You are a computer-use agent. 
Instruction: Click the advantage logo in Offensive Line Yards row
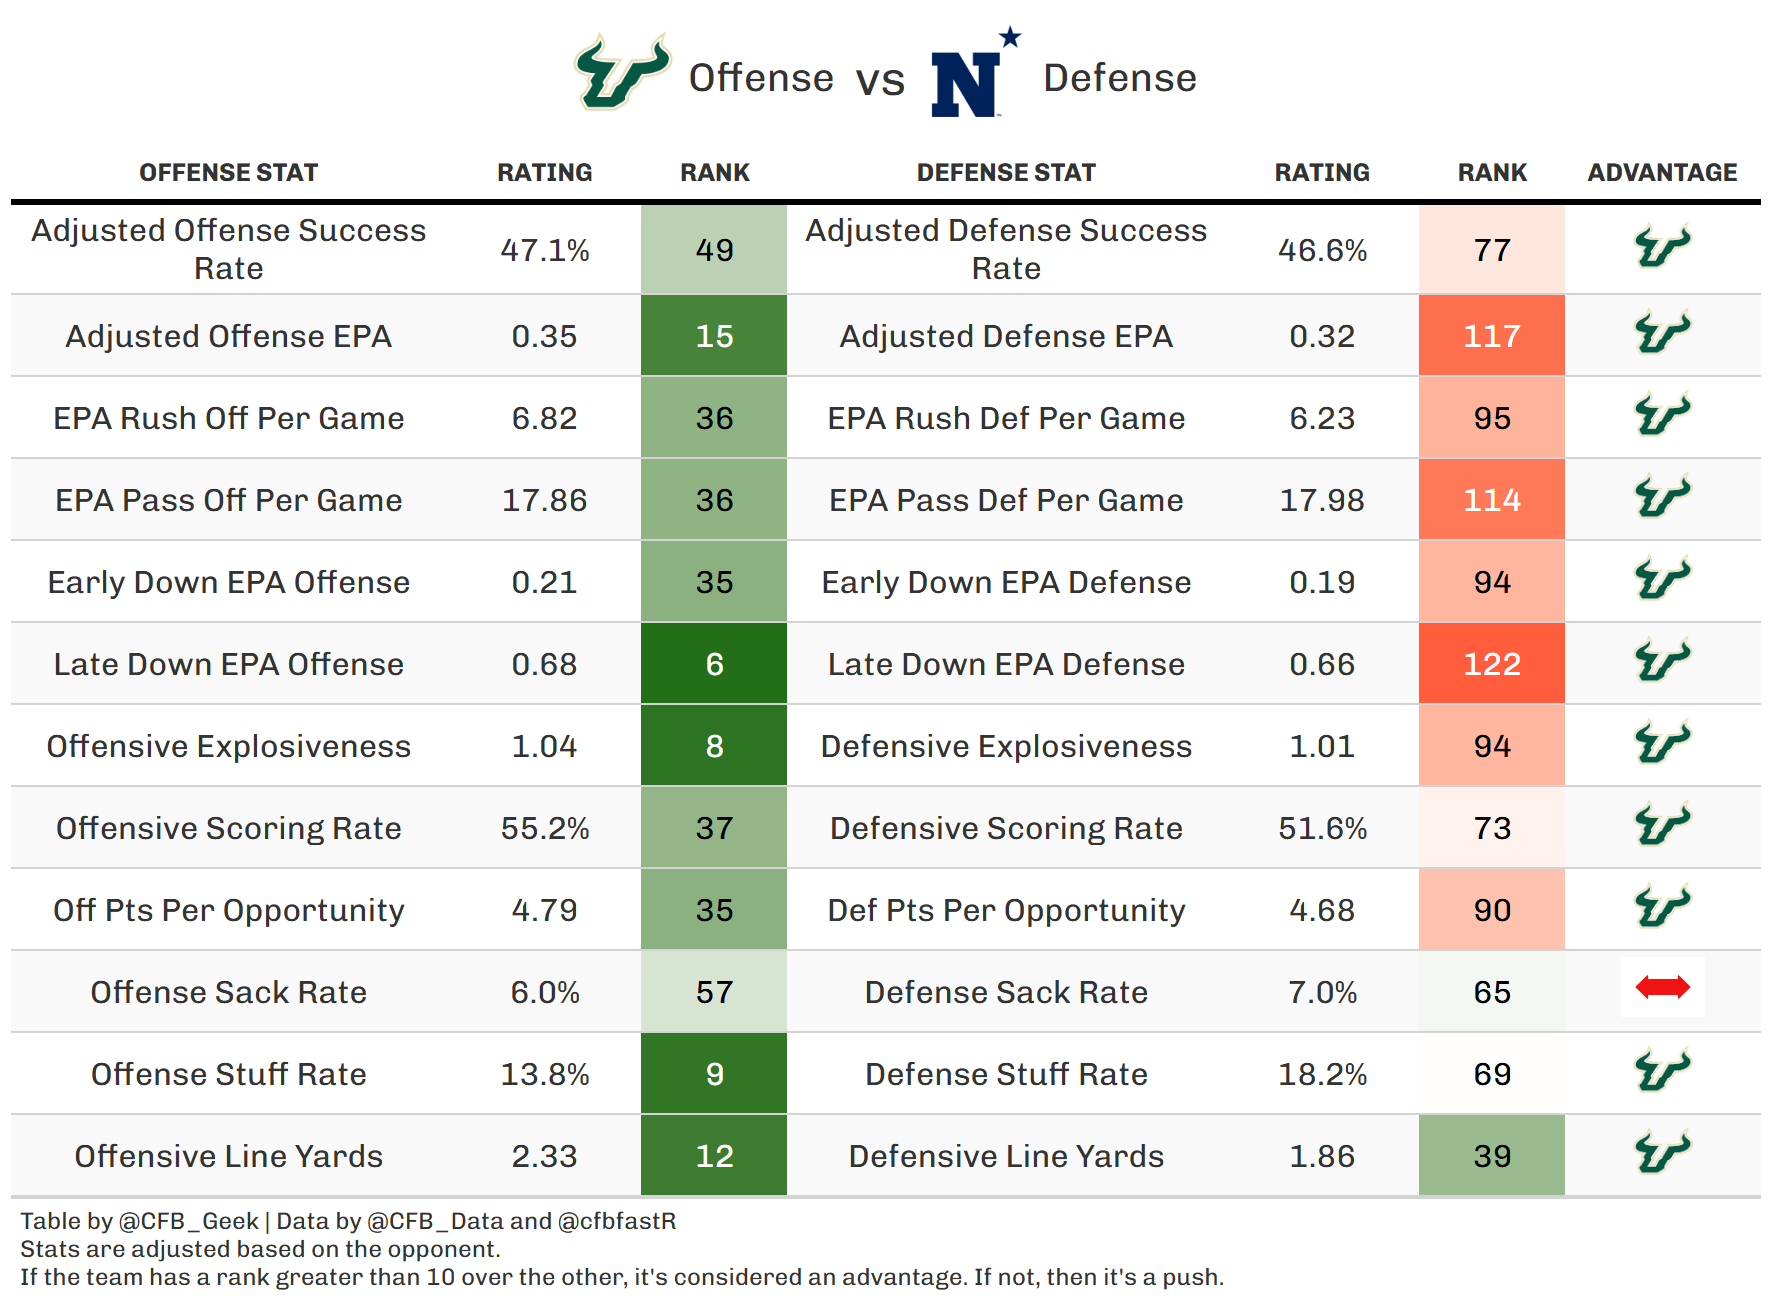1662,1154
